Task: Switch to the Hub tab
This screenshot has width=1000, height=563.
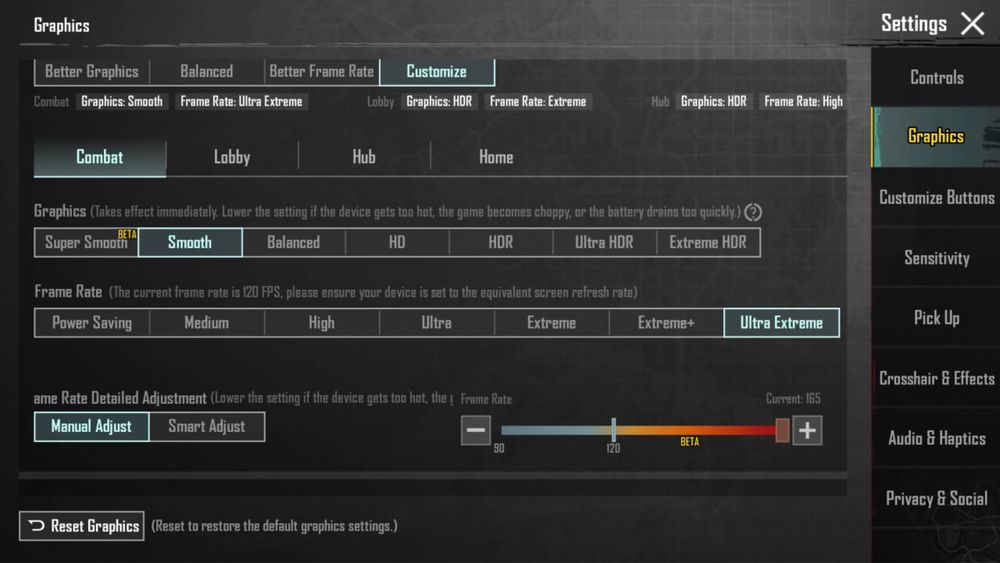Action: pyautogui.click(x=364, y=157)
